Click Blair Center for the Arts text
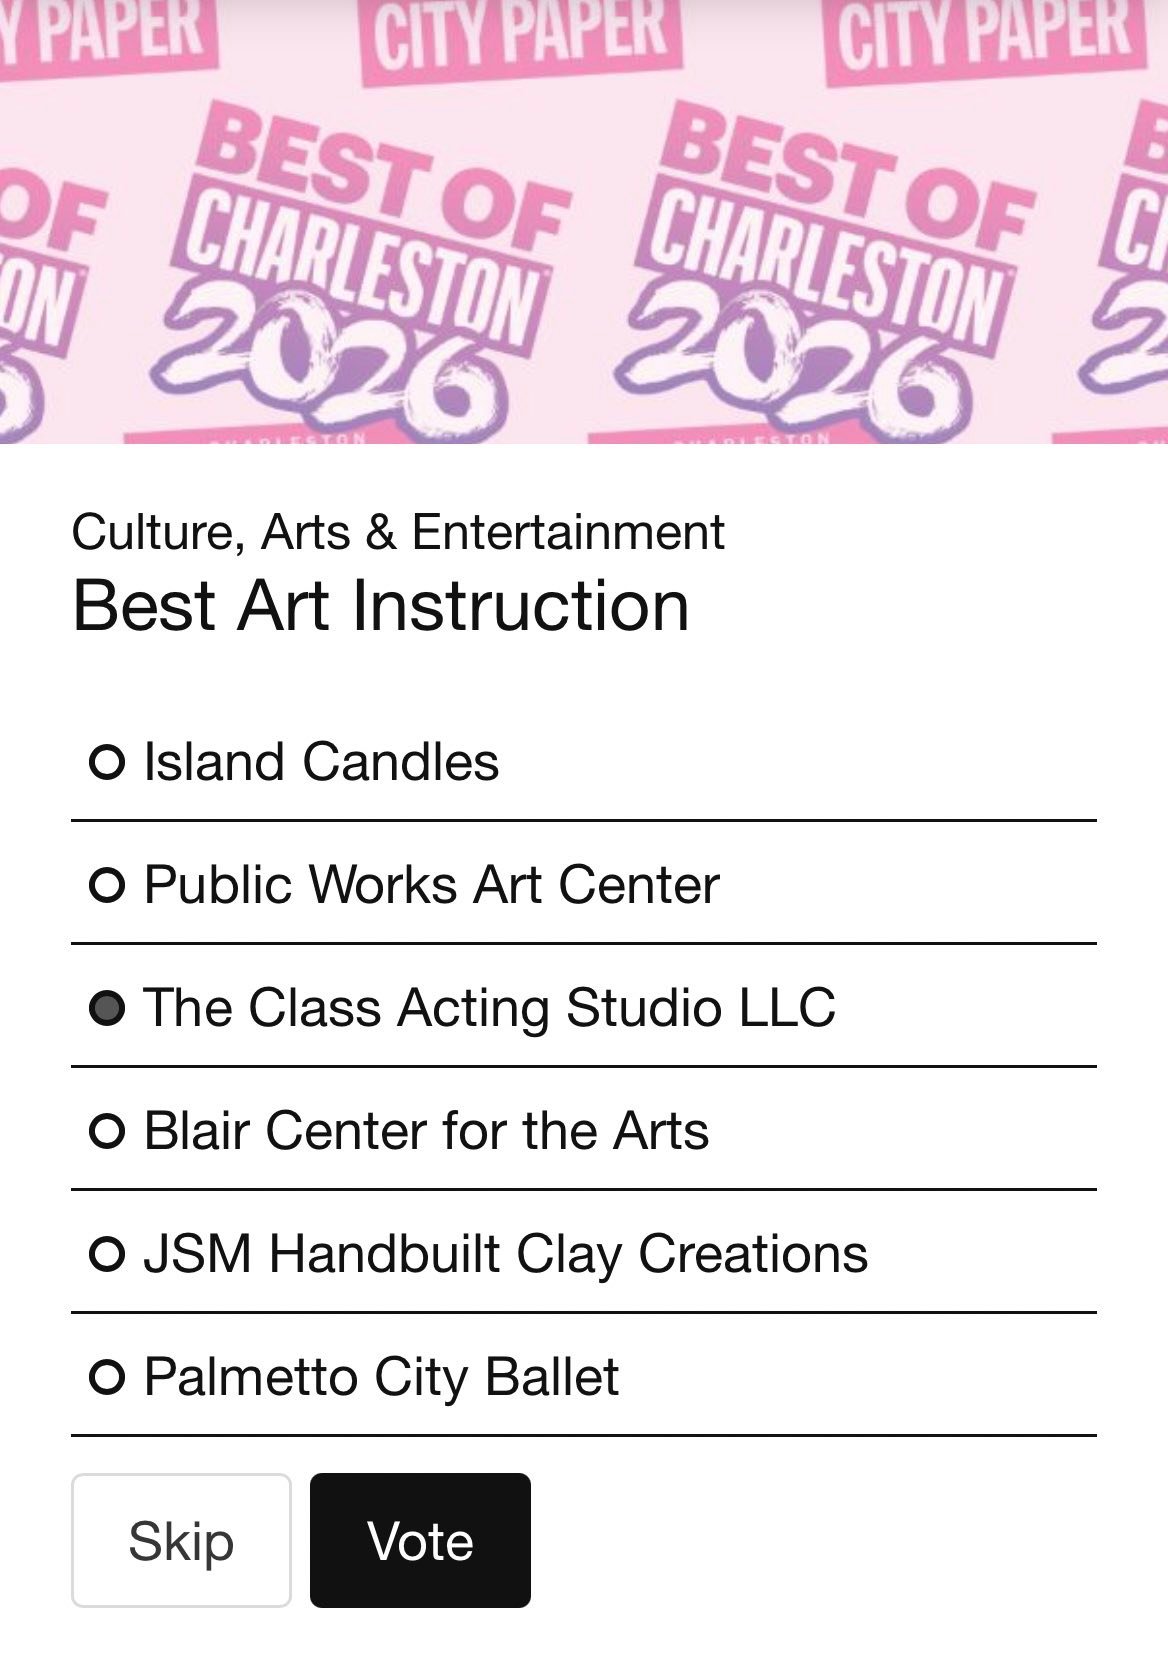Image resolution: width=1168 pixels, height=1659 pixels. click(426, 1131)
